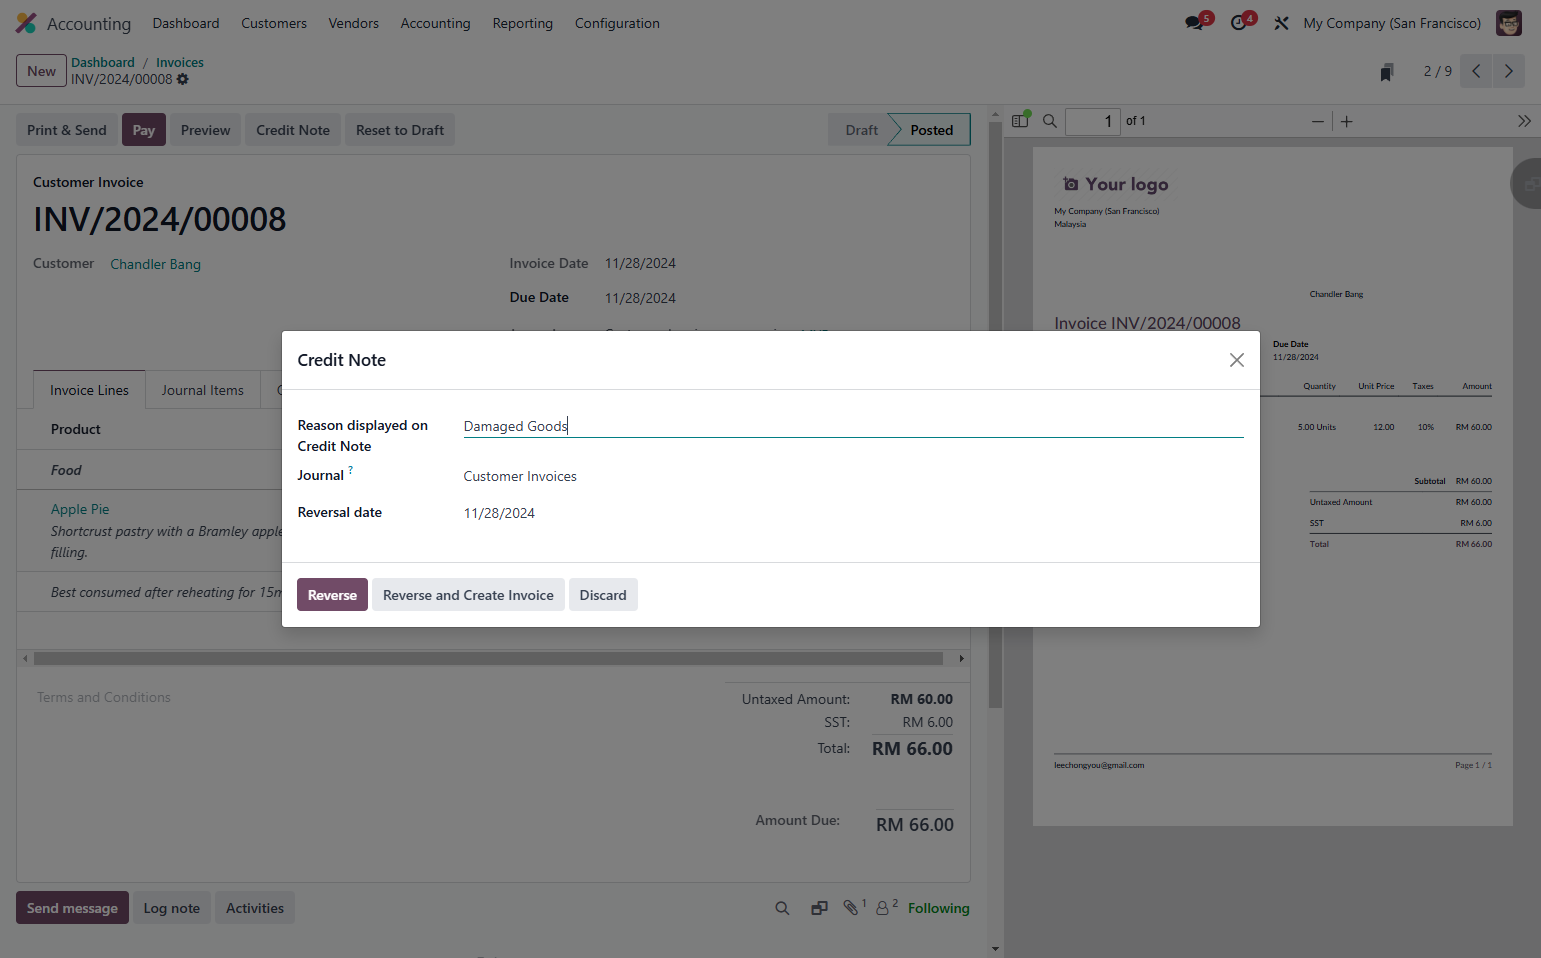Open the Configuration menu
This screenshot has width=1541, height=958.
coord(617,23)
